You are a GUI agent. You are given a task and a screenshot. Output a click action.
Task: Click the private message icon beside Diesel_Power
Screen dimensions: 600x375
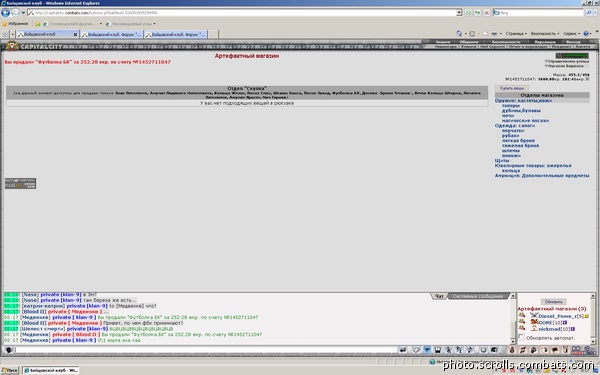pyautogui.click(x=522, y=316)
